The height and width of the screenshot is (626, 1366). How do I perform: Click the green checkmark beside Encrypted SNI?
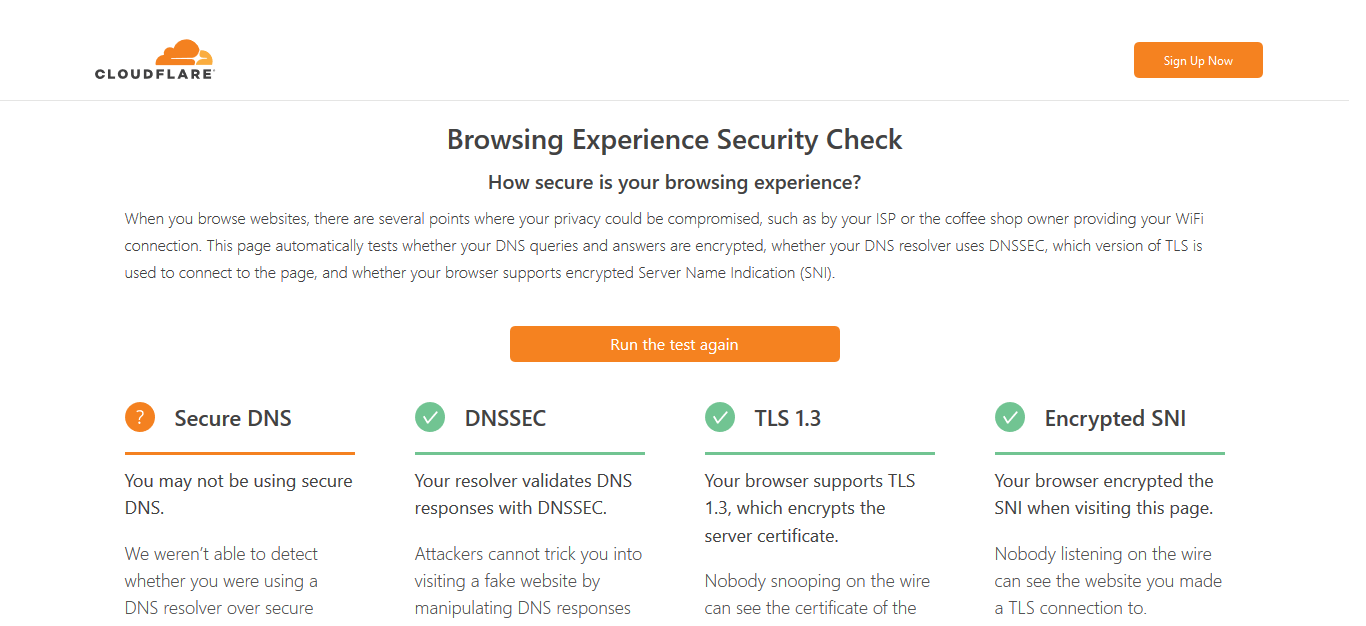(1010, 417)
